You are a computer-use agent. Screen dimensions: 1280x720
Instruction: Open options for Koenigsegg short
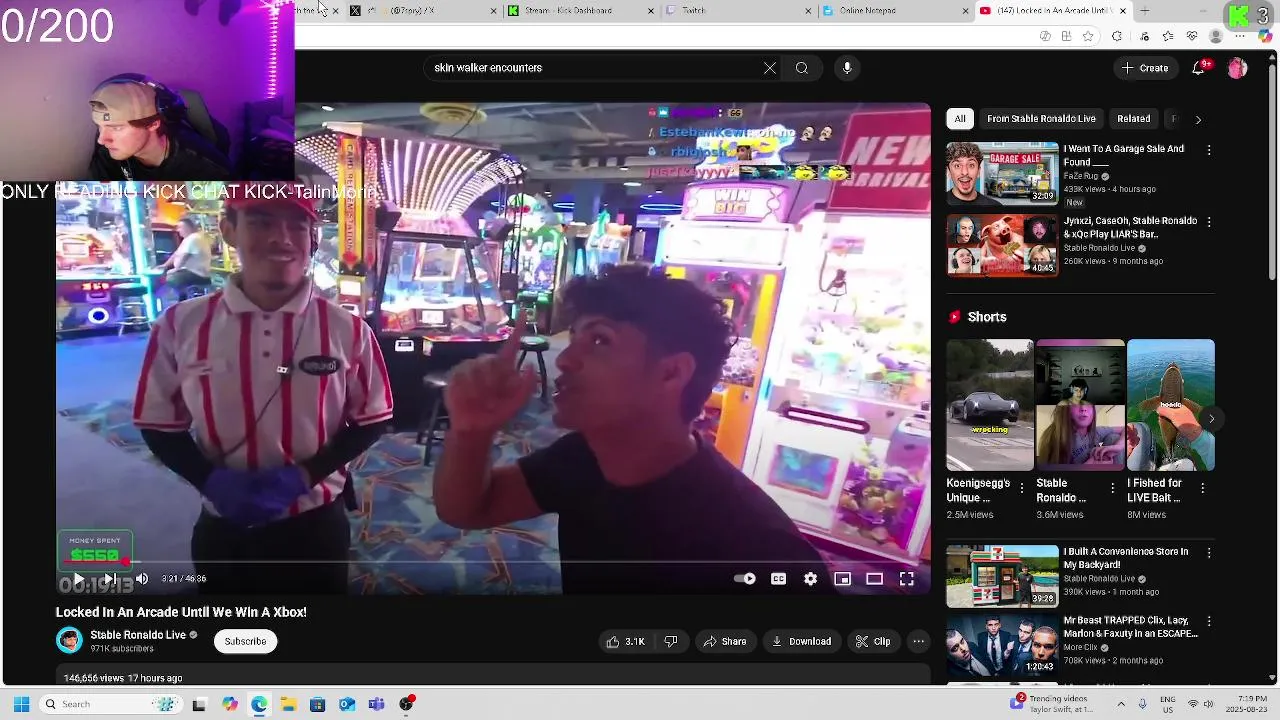point(1021,488)
